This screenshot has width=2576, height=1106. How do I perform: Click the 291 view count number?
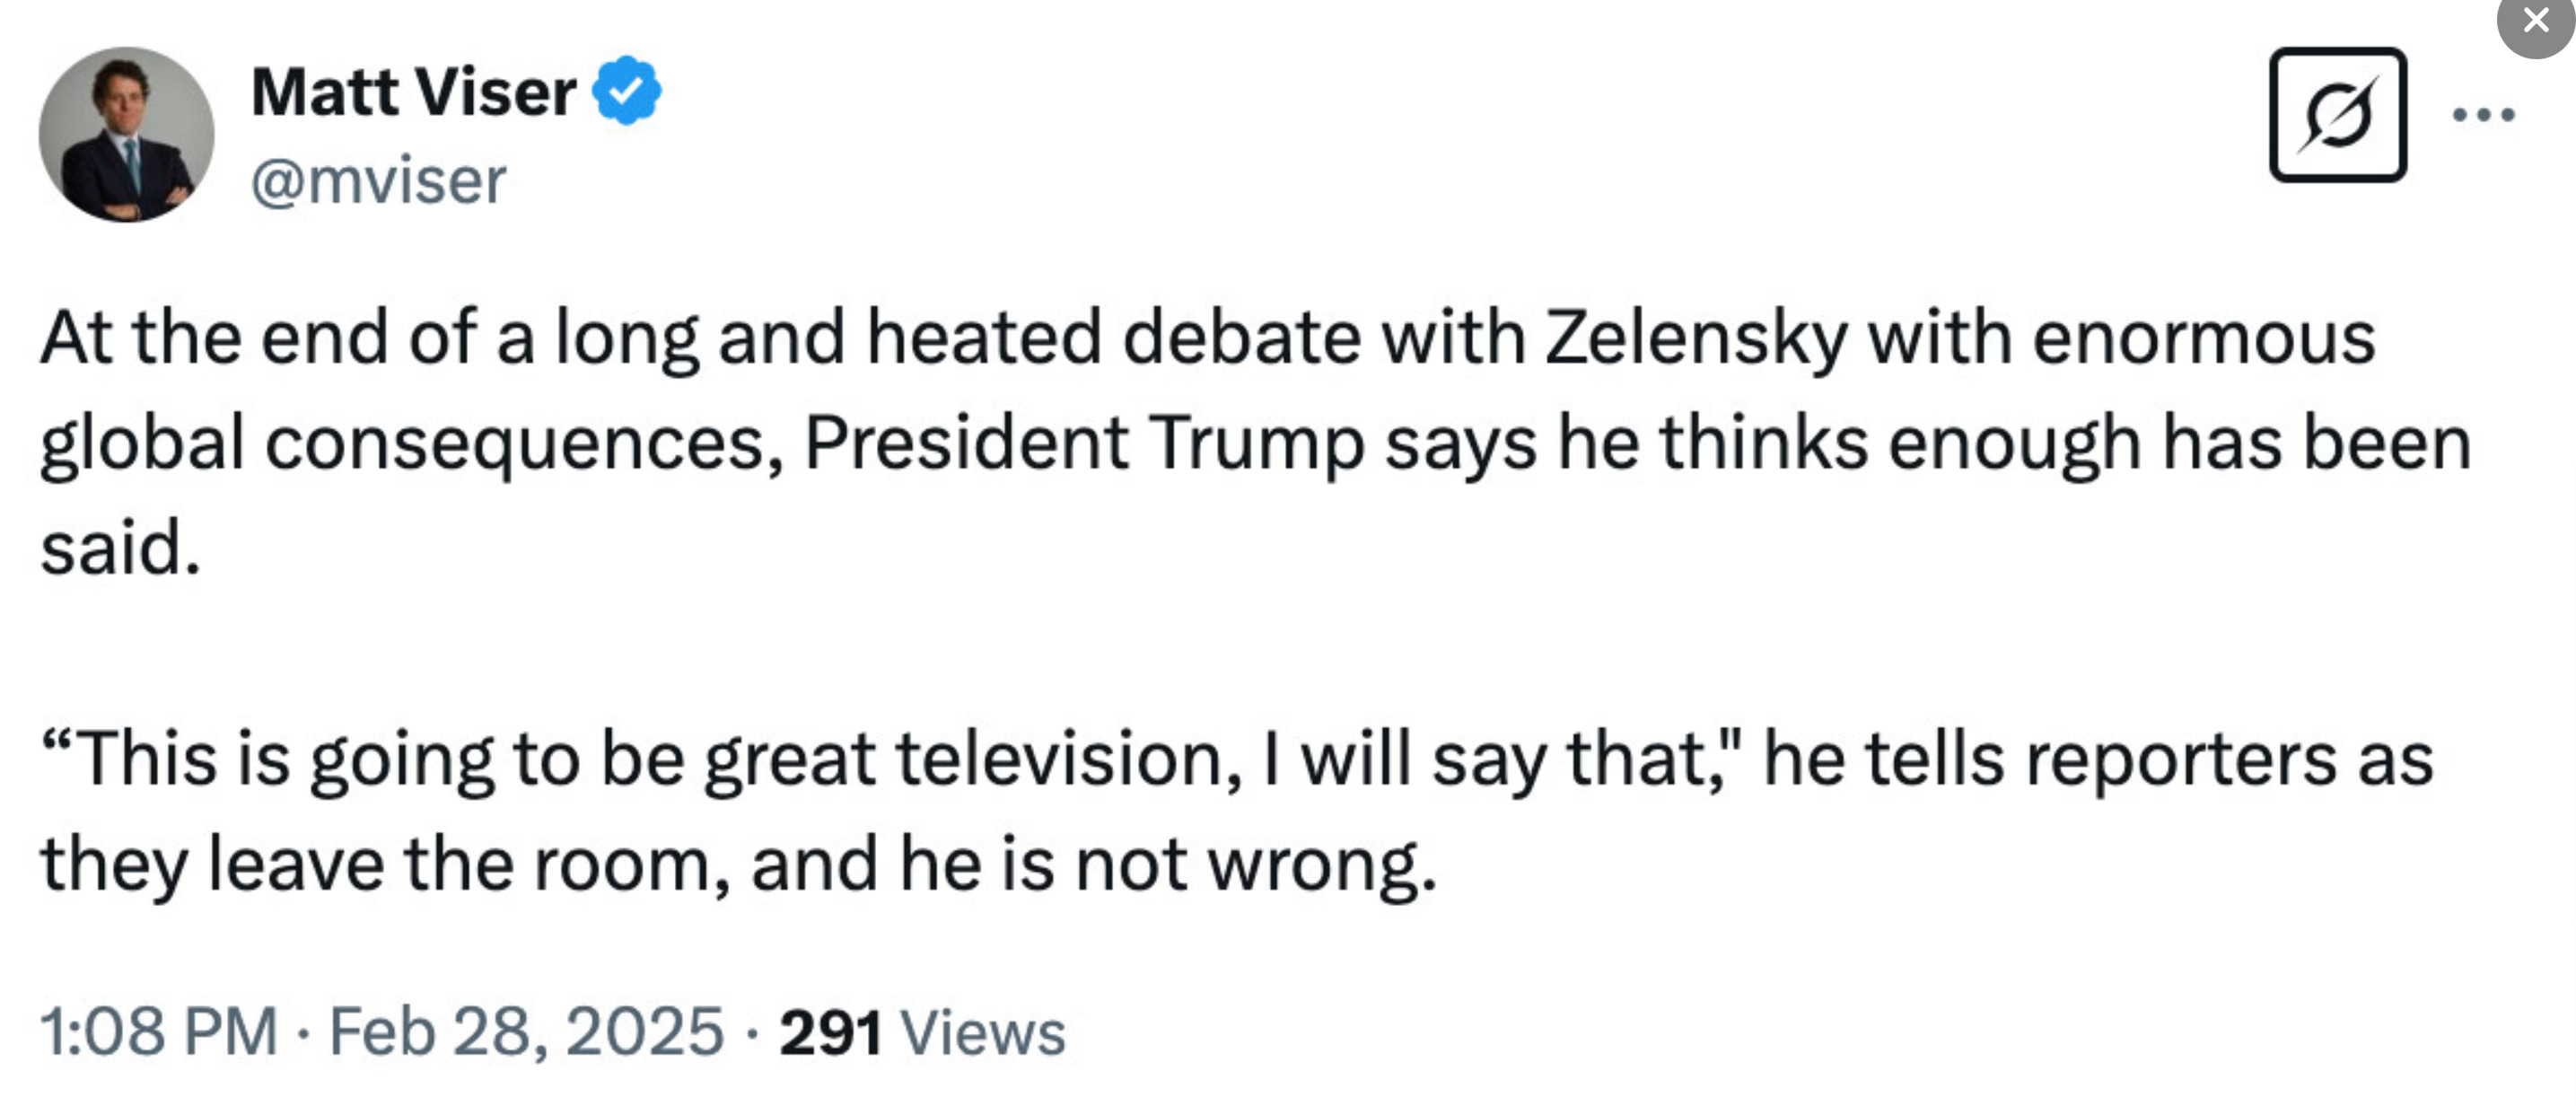click(831, 1031)
